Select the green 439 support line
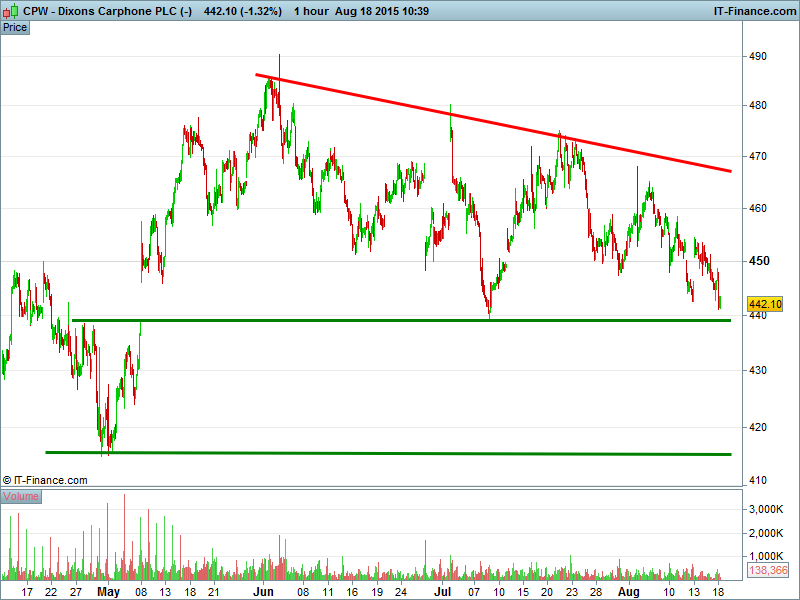The image size is (800, 600). click(x=402, y=320)
